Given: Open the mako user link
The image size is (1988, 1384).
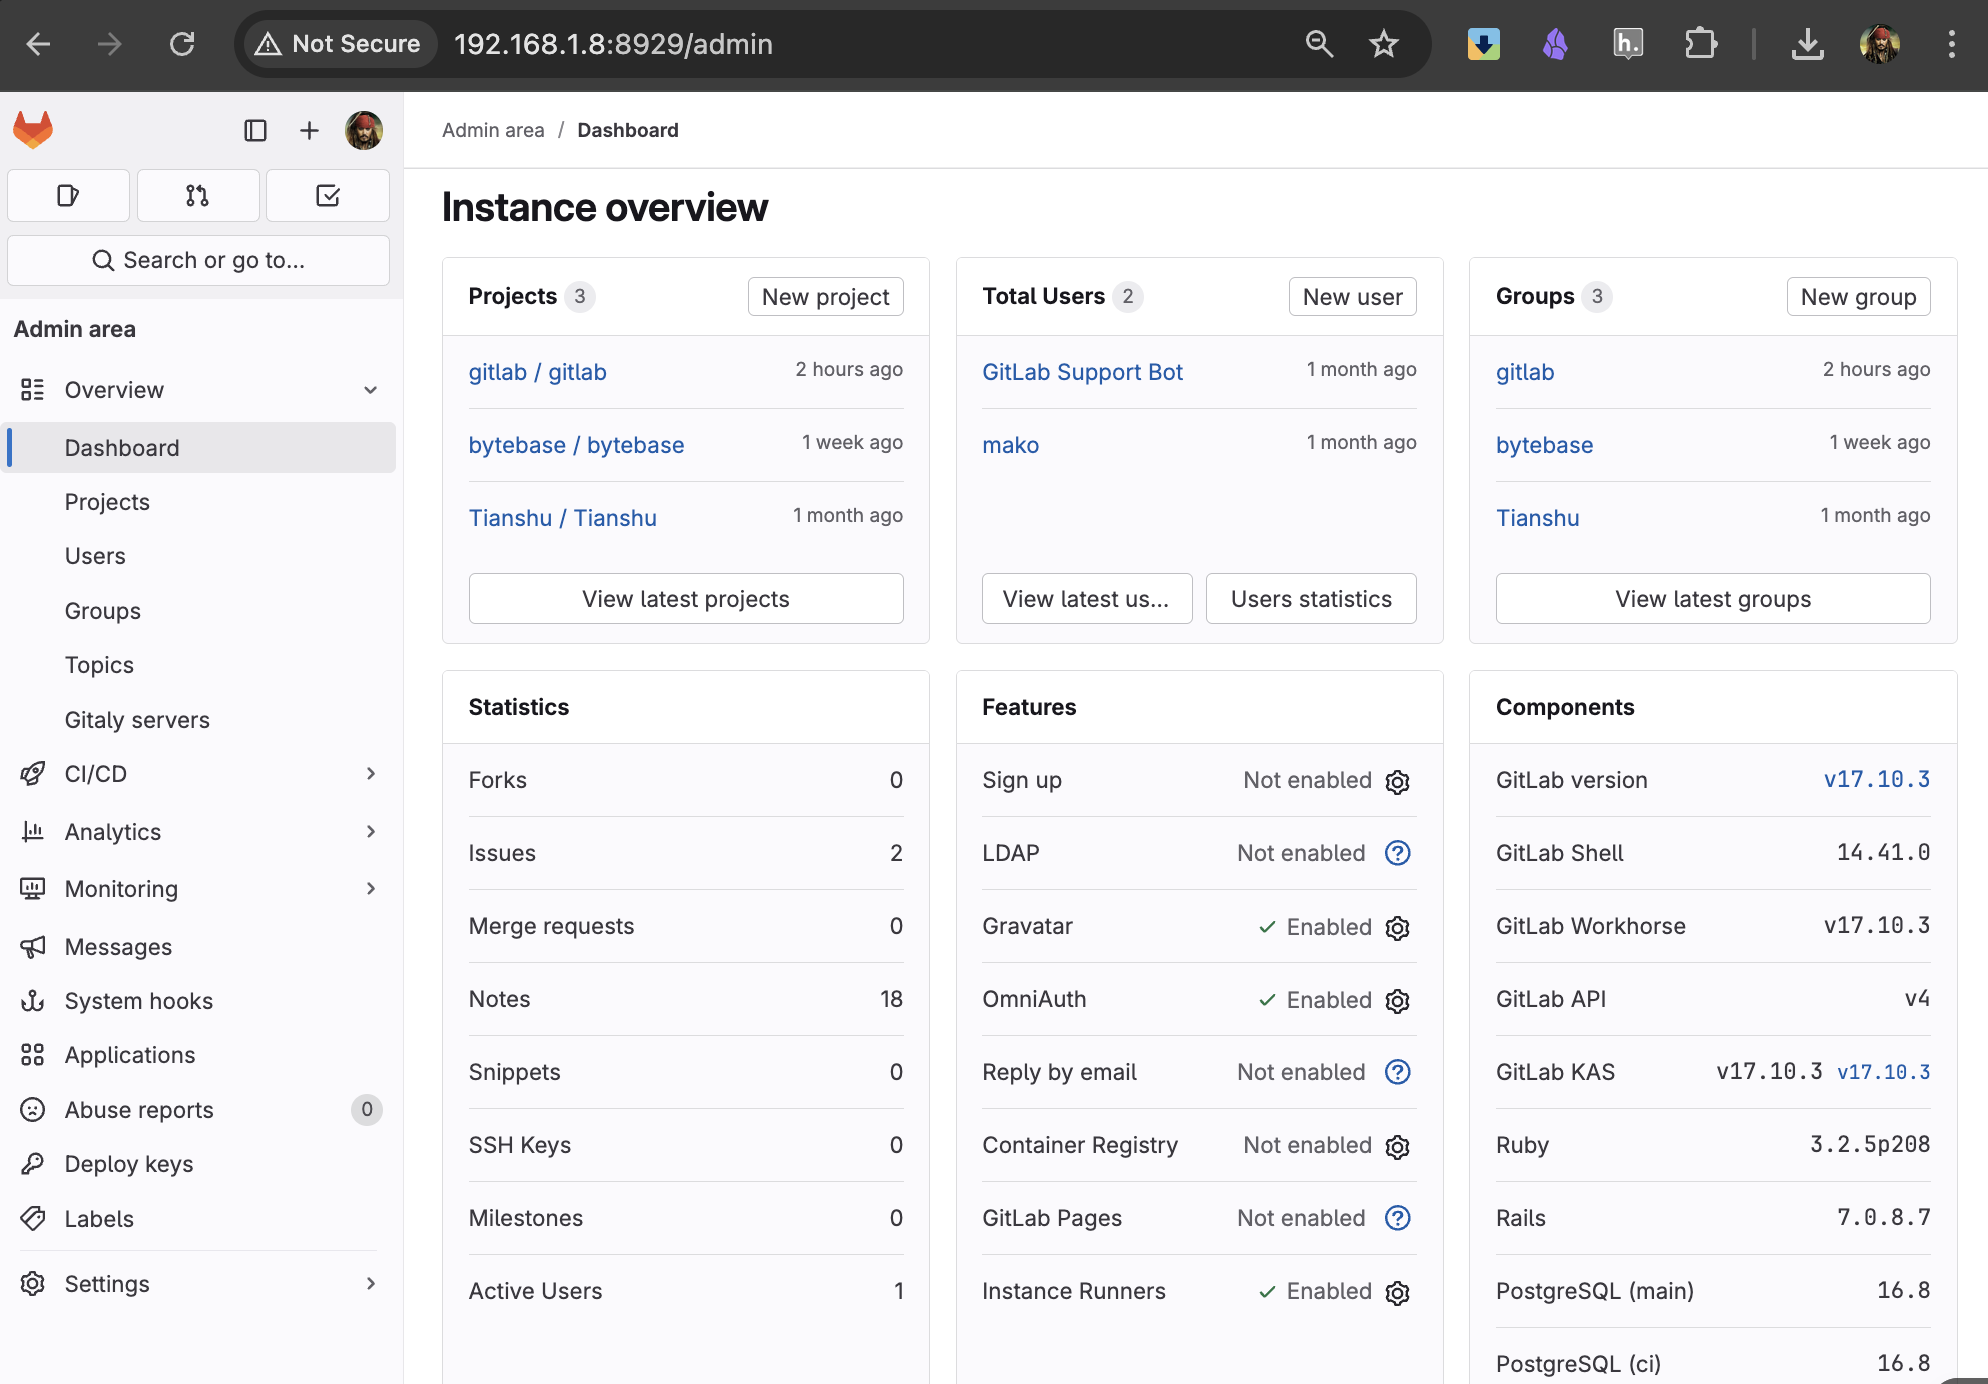Looking at the screenshot, I should point(1010,445).
